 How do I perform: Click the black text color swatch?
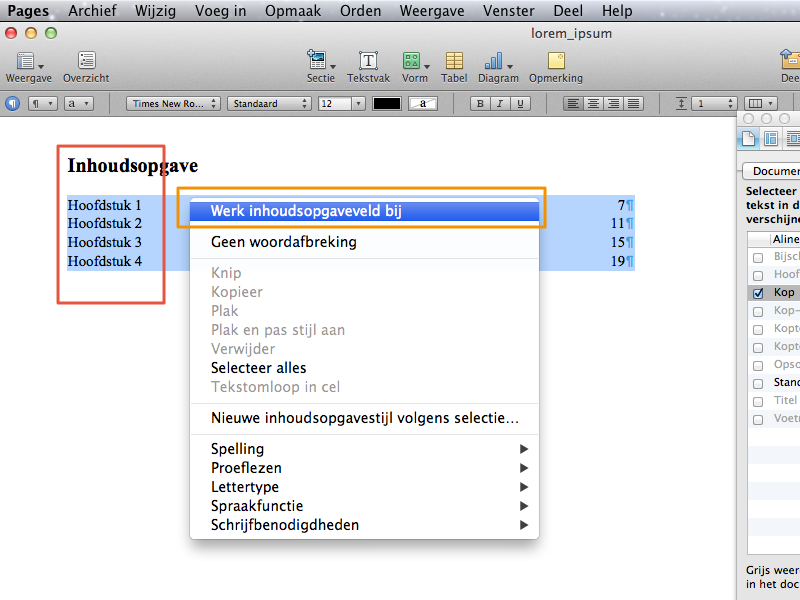(x=387, y=104)
